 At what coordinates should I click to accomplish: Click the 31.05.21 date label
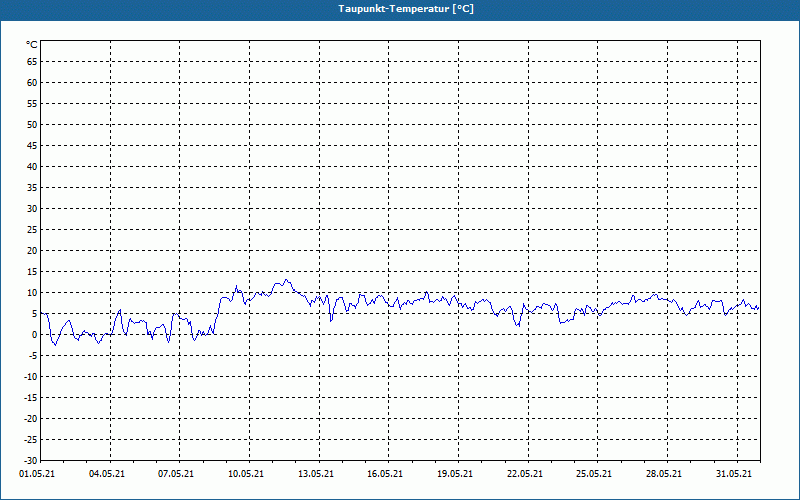[734, 474]
